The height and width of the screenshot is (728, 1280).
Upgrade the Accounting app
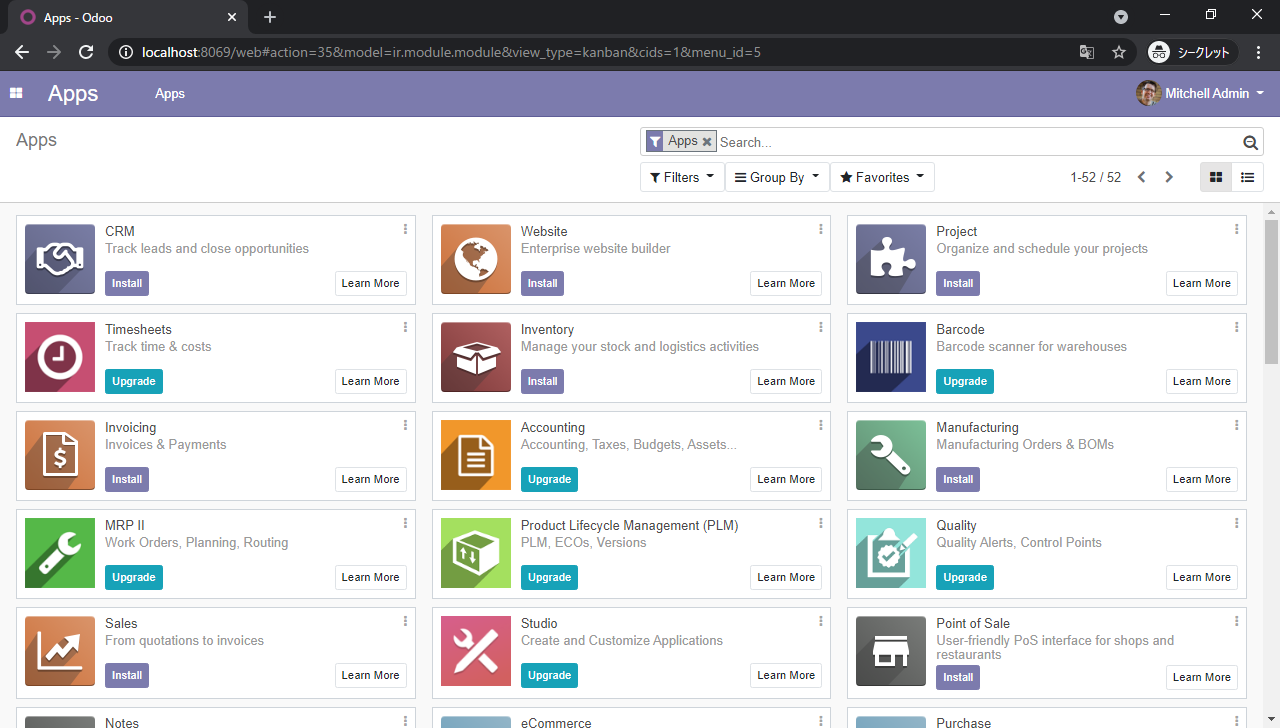549,479
